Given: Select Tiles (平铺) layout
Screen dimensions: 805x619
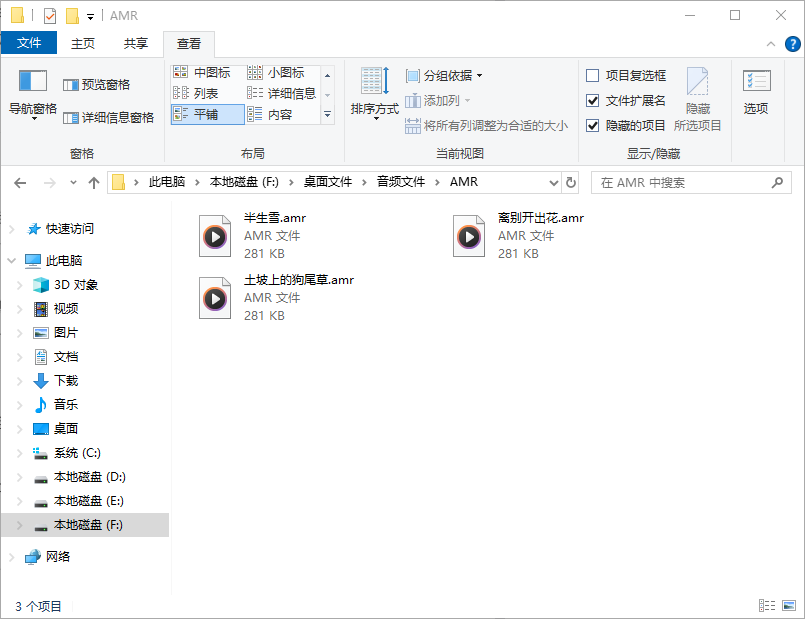Looking at the screenshot, I should tap(207, 114).
